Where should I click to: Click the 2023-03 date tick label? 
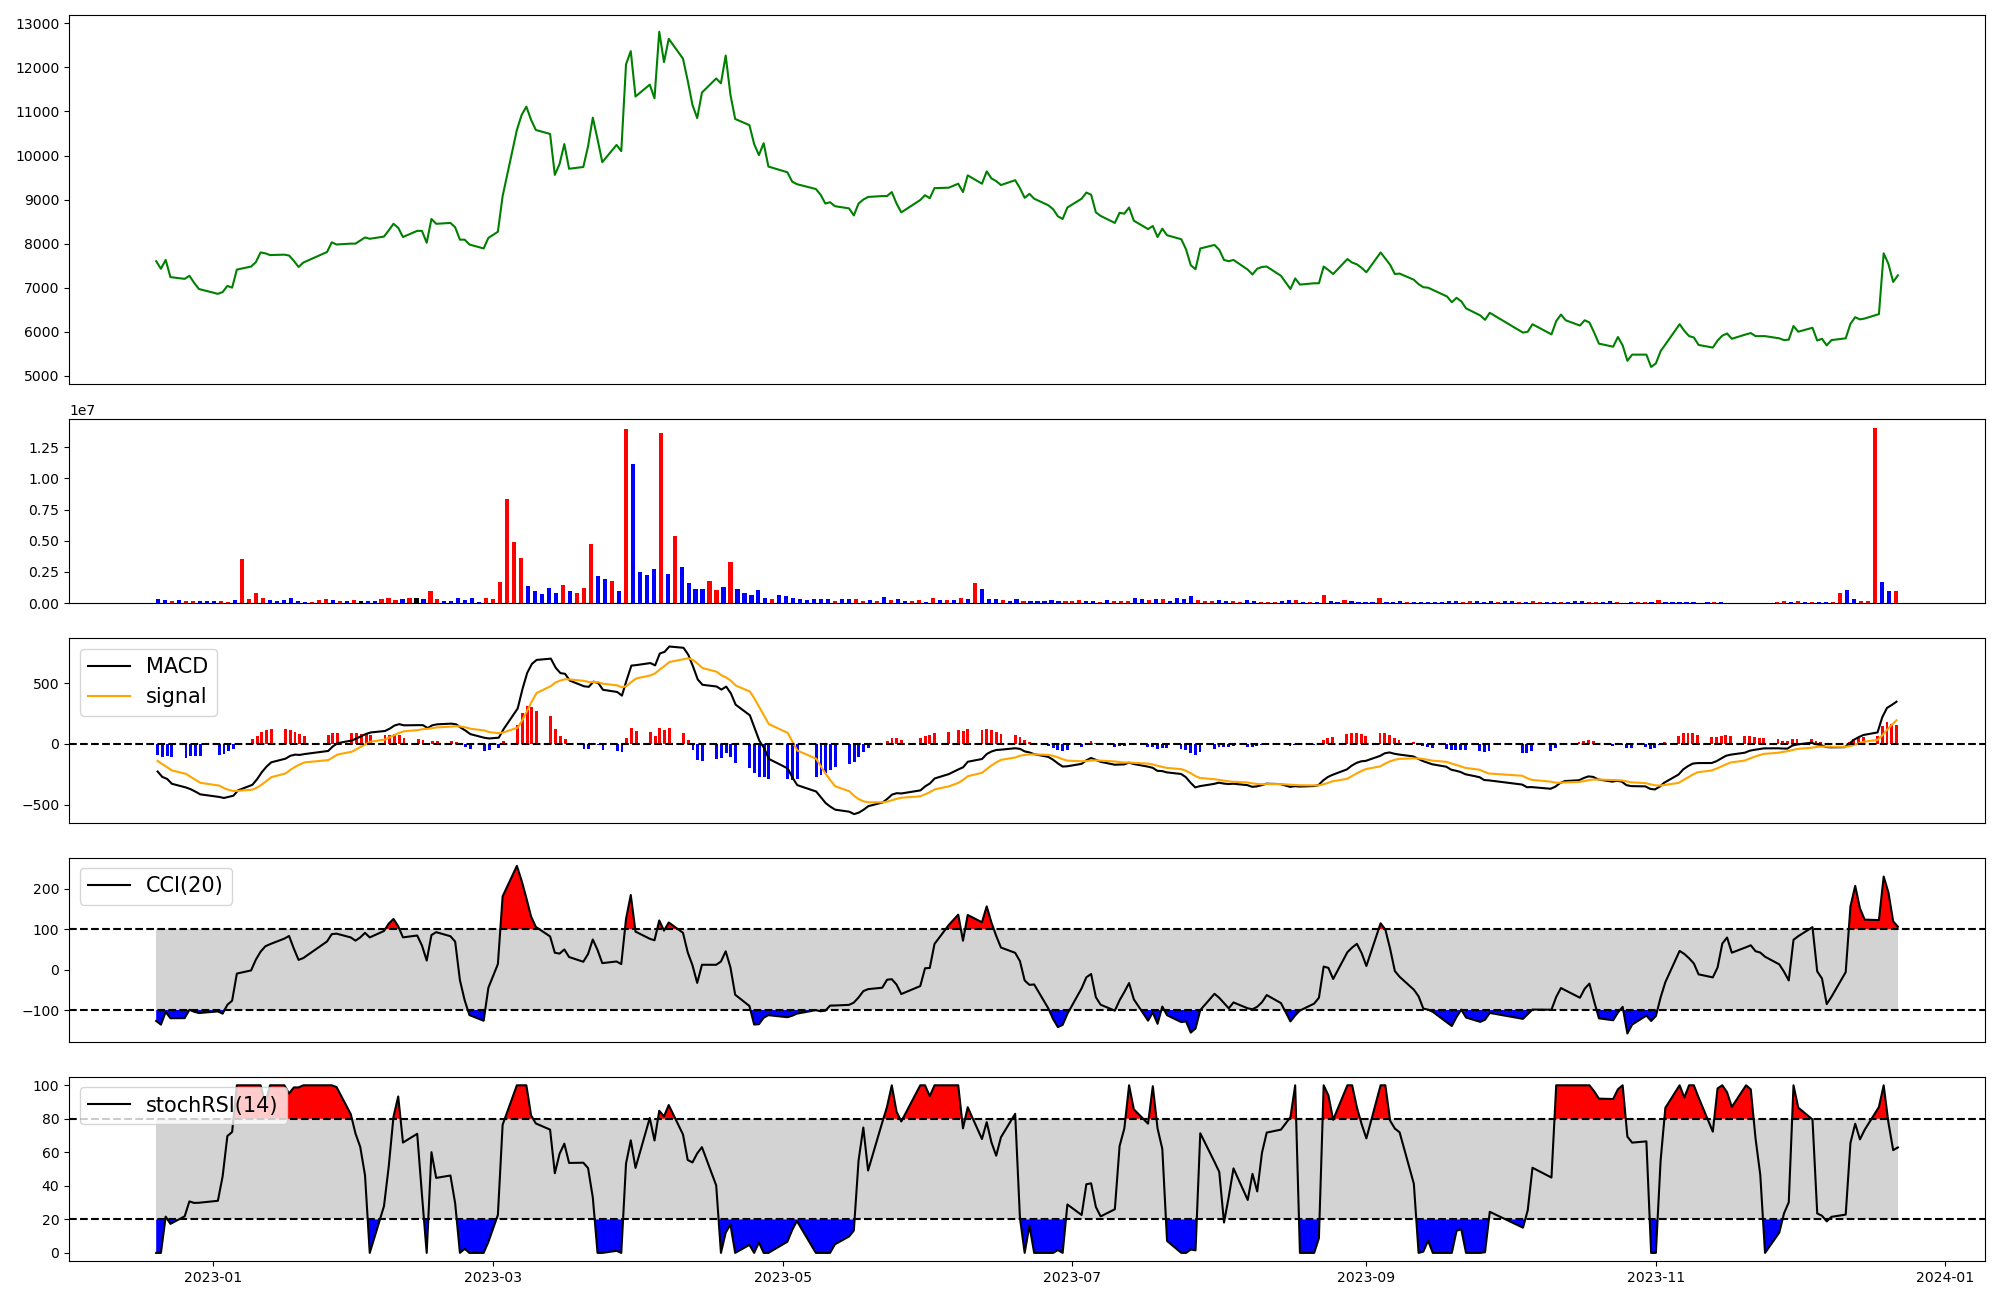click(x=493, y=1277)
